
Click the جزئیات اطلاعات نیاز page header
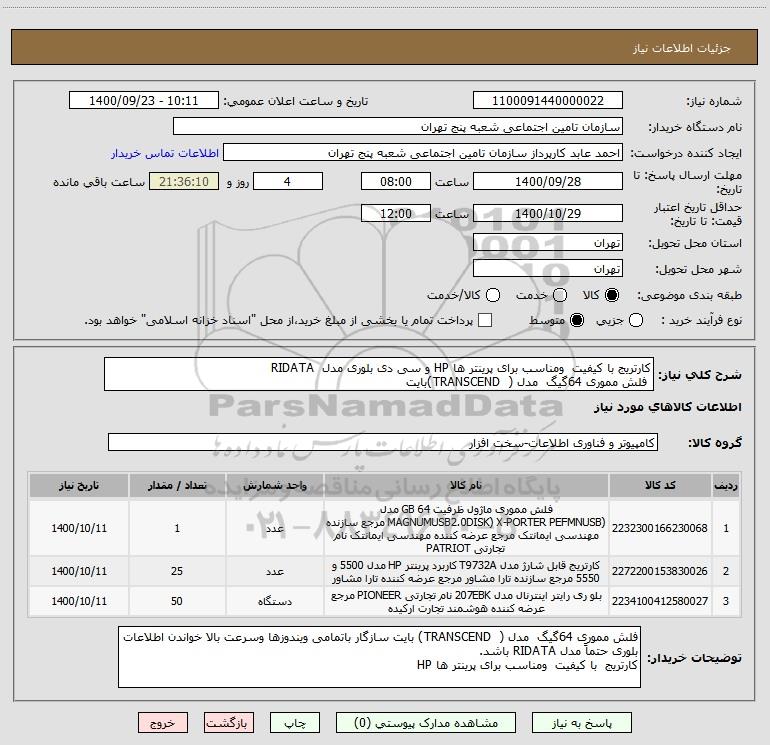click(682, 48)
